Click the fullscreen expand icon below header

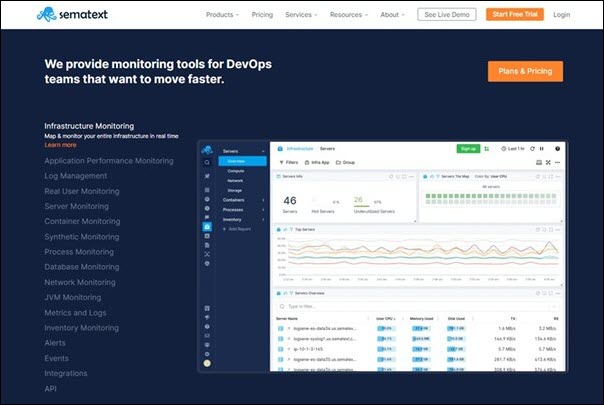coord(548,163)
